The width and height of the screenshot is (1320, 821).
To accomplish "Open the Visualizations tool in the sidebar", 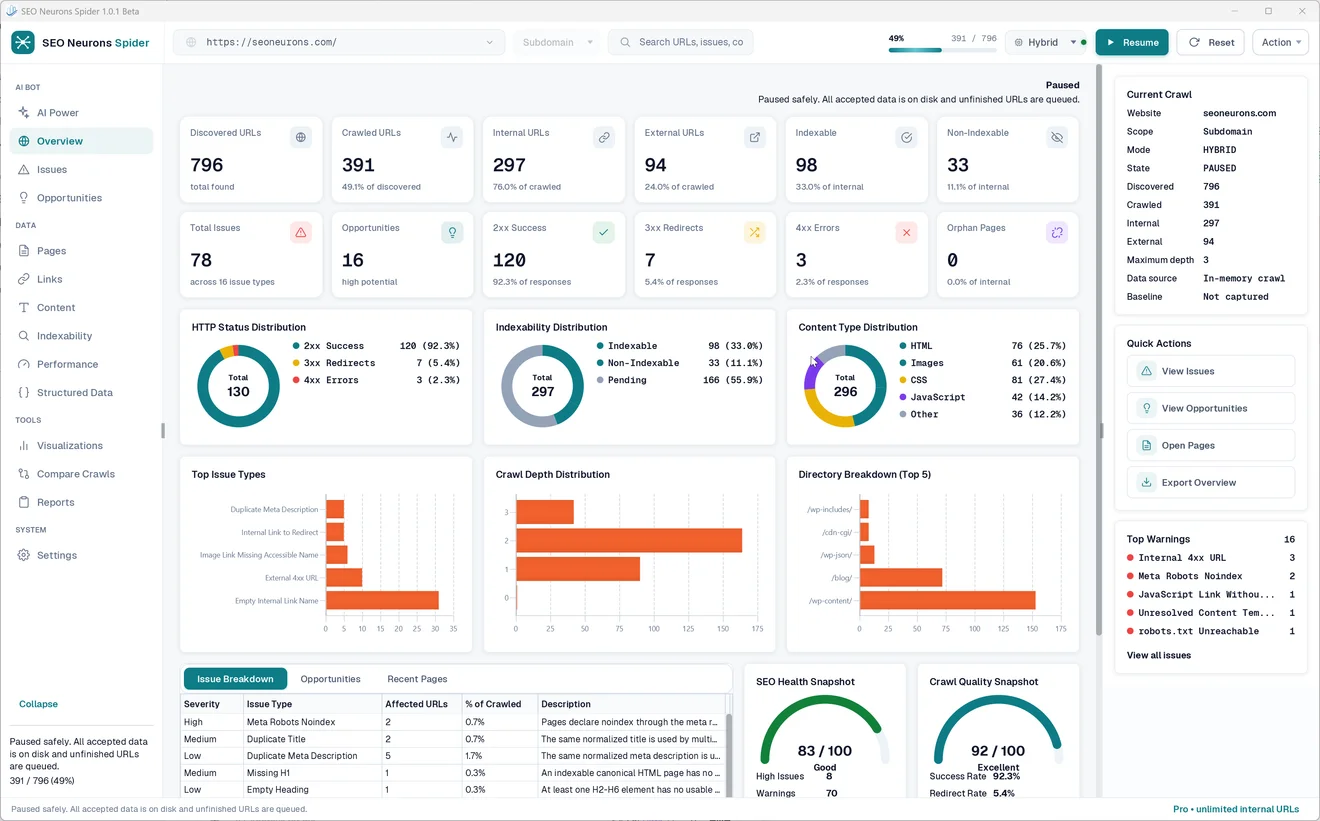I will (x=81, y=446).
